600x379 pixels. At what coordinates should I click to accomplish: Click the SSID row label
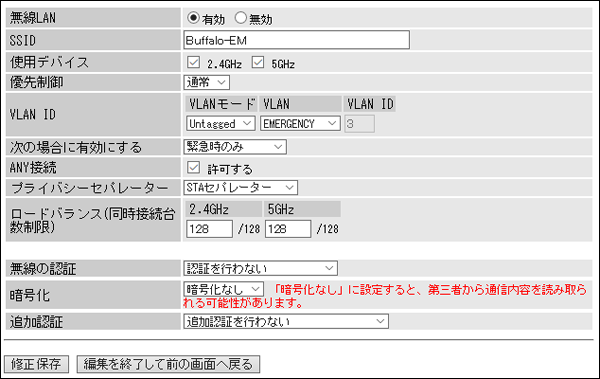coord(23,40)
